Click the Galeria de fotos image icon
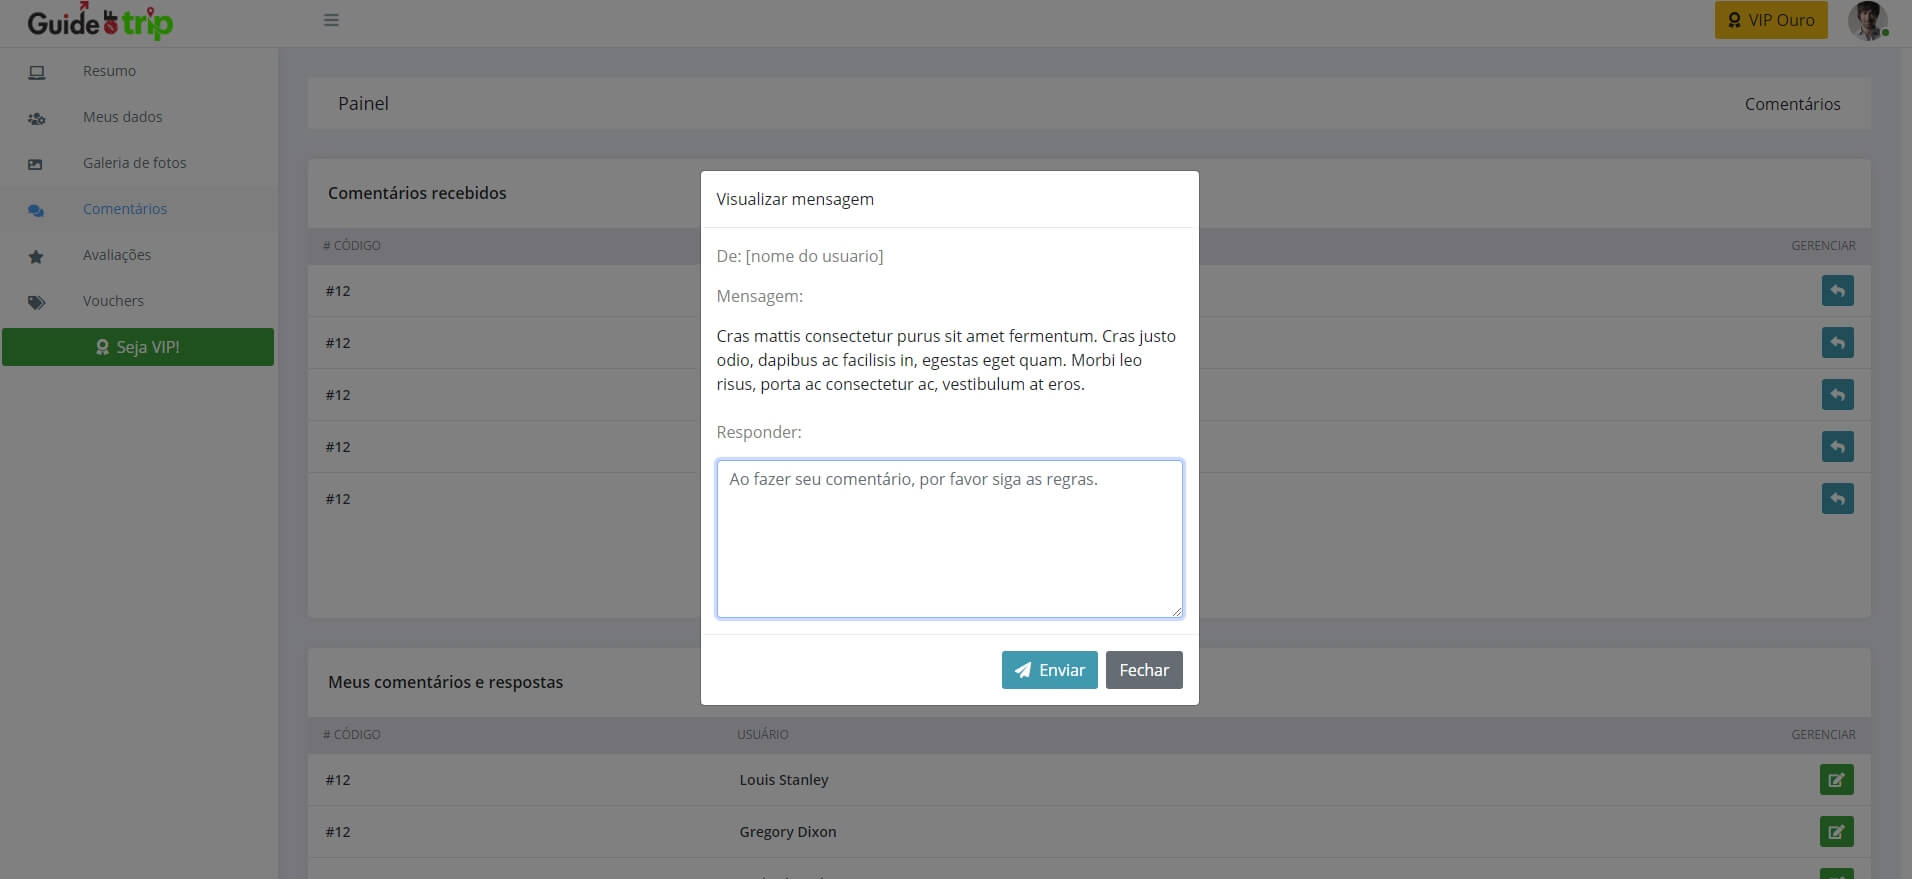The image size is (1912, 879). point(36,164)
